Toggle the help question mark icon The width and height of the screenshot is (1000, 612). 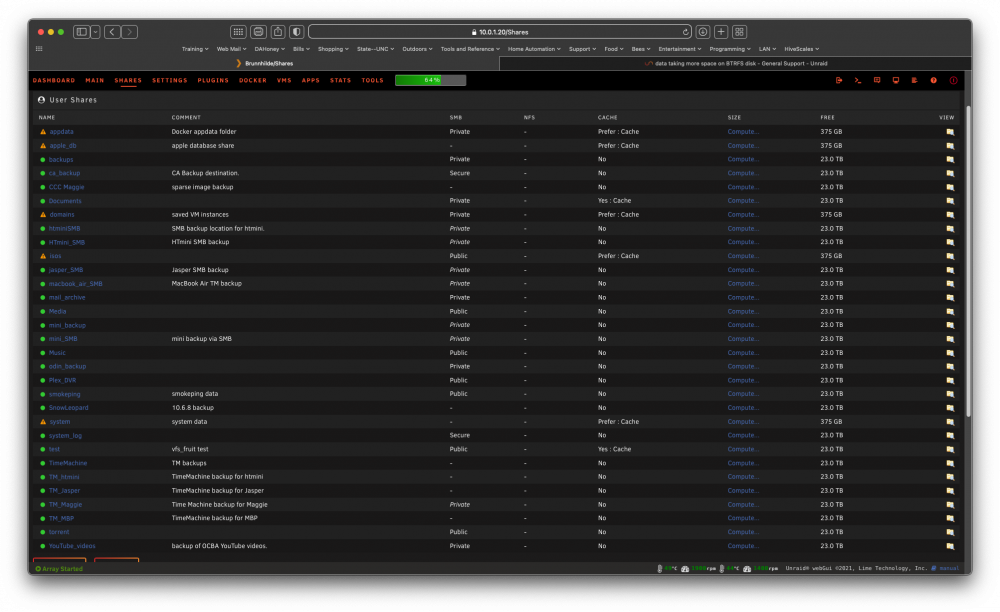[934, 80]
